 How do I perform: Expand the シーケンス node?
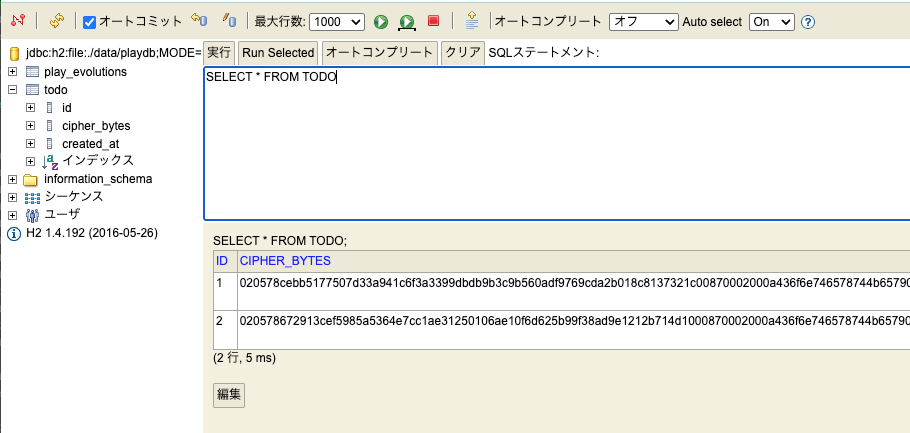pos(12,197)
